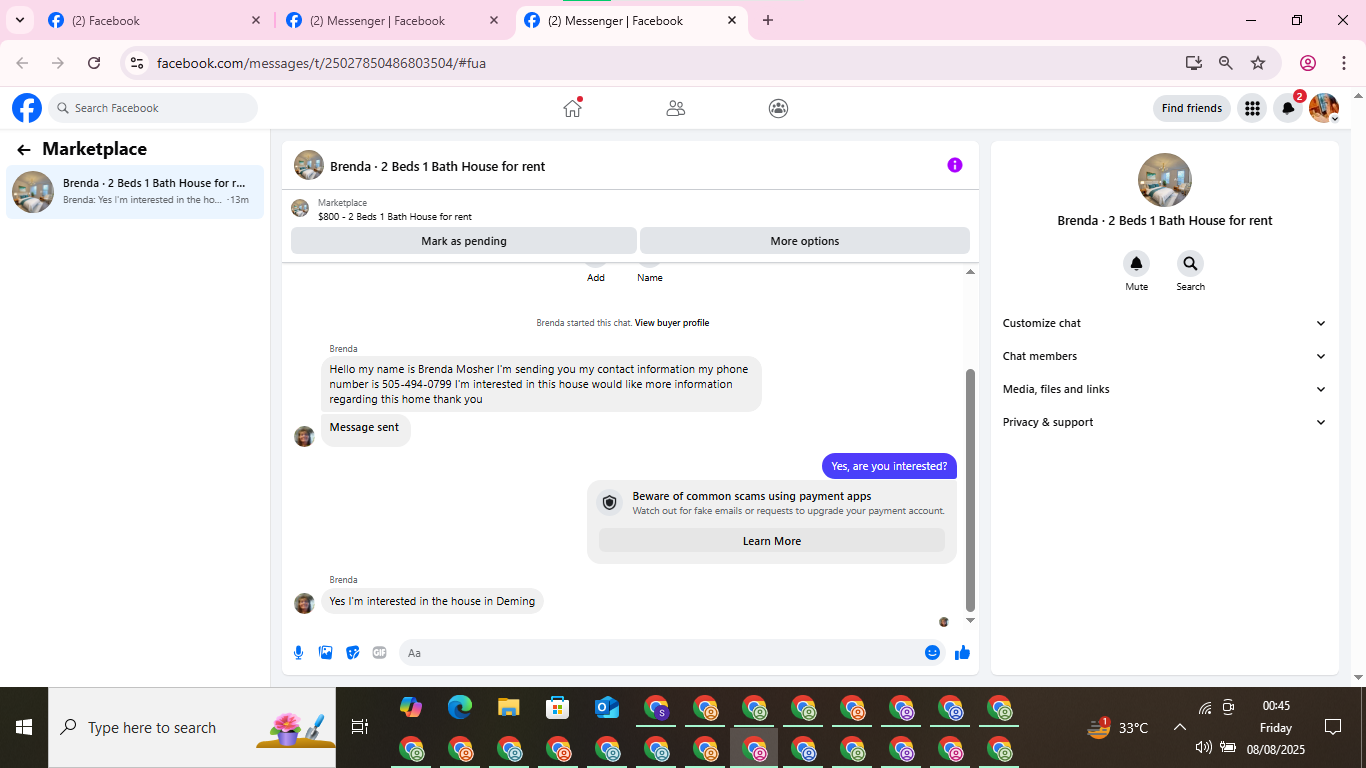The width and height of the screenshot is (1366, 768).
Task: Choose a sticker icon
Action: coord(352,653)
